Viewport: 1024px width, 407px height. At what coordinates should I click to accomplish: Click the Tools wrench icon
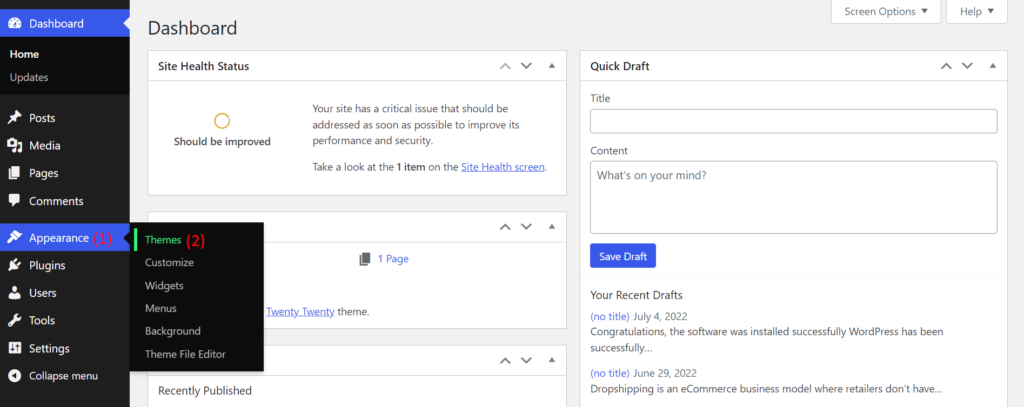click(14, 320)
